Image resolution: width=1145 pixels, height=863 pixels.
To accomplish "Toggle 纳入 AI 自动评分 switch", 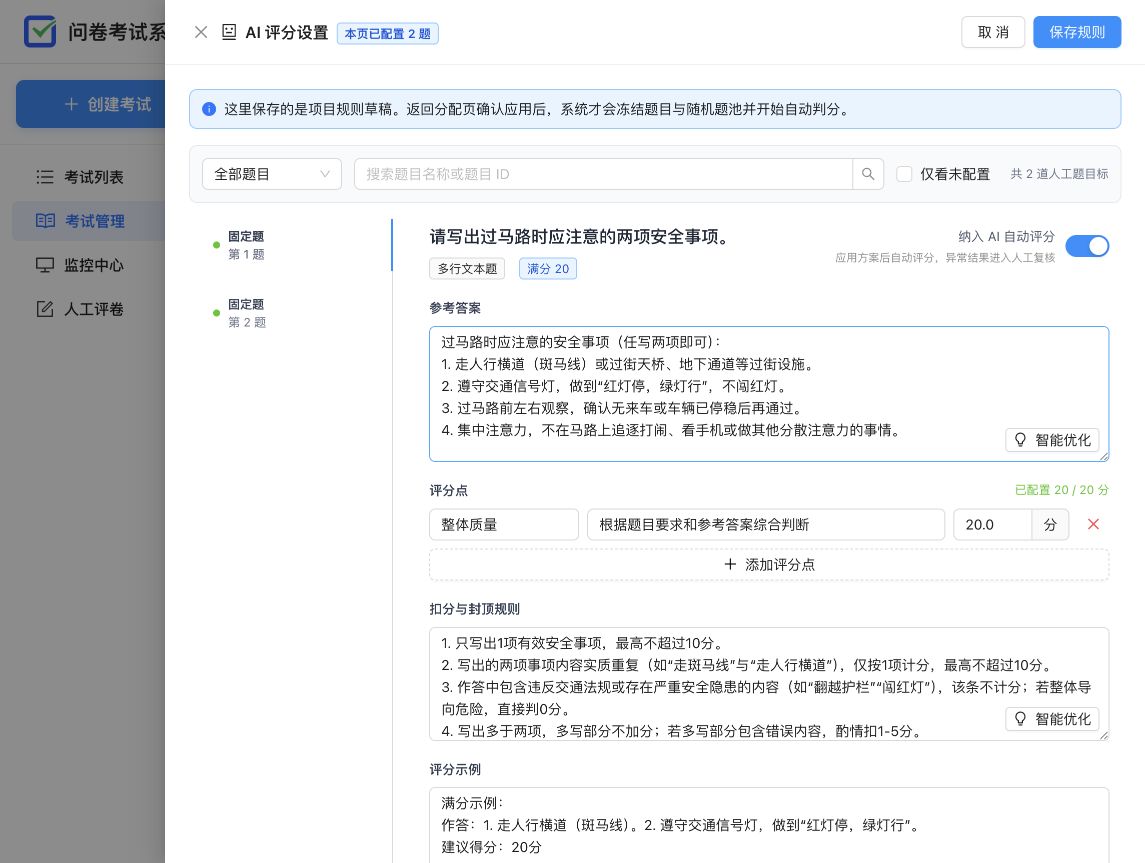I will (x=1087, y=246).
